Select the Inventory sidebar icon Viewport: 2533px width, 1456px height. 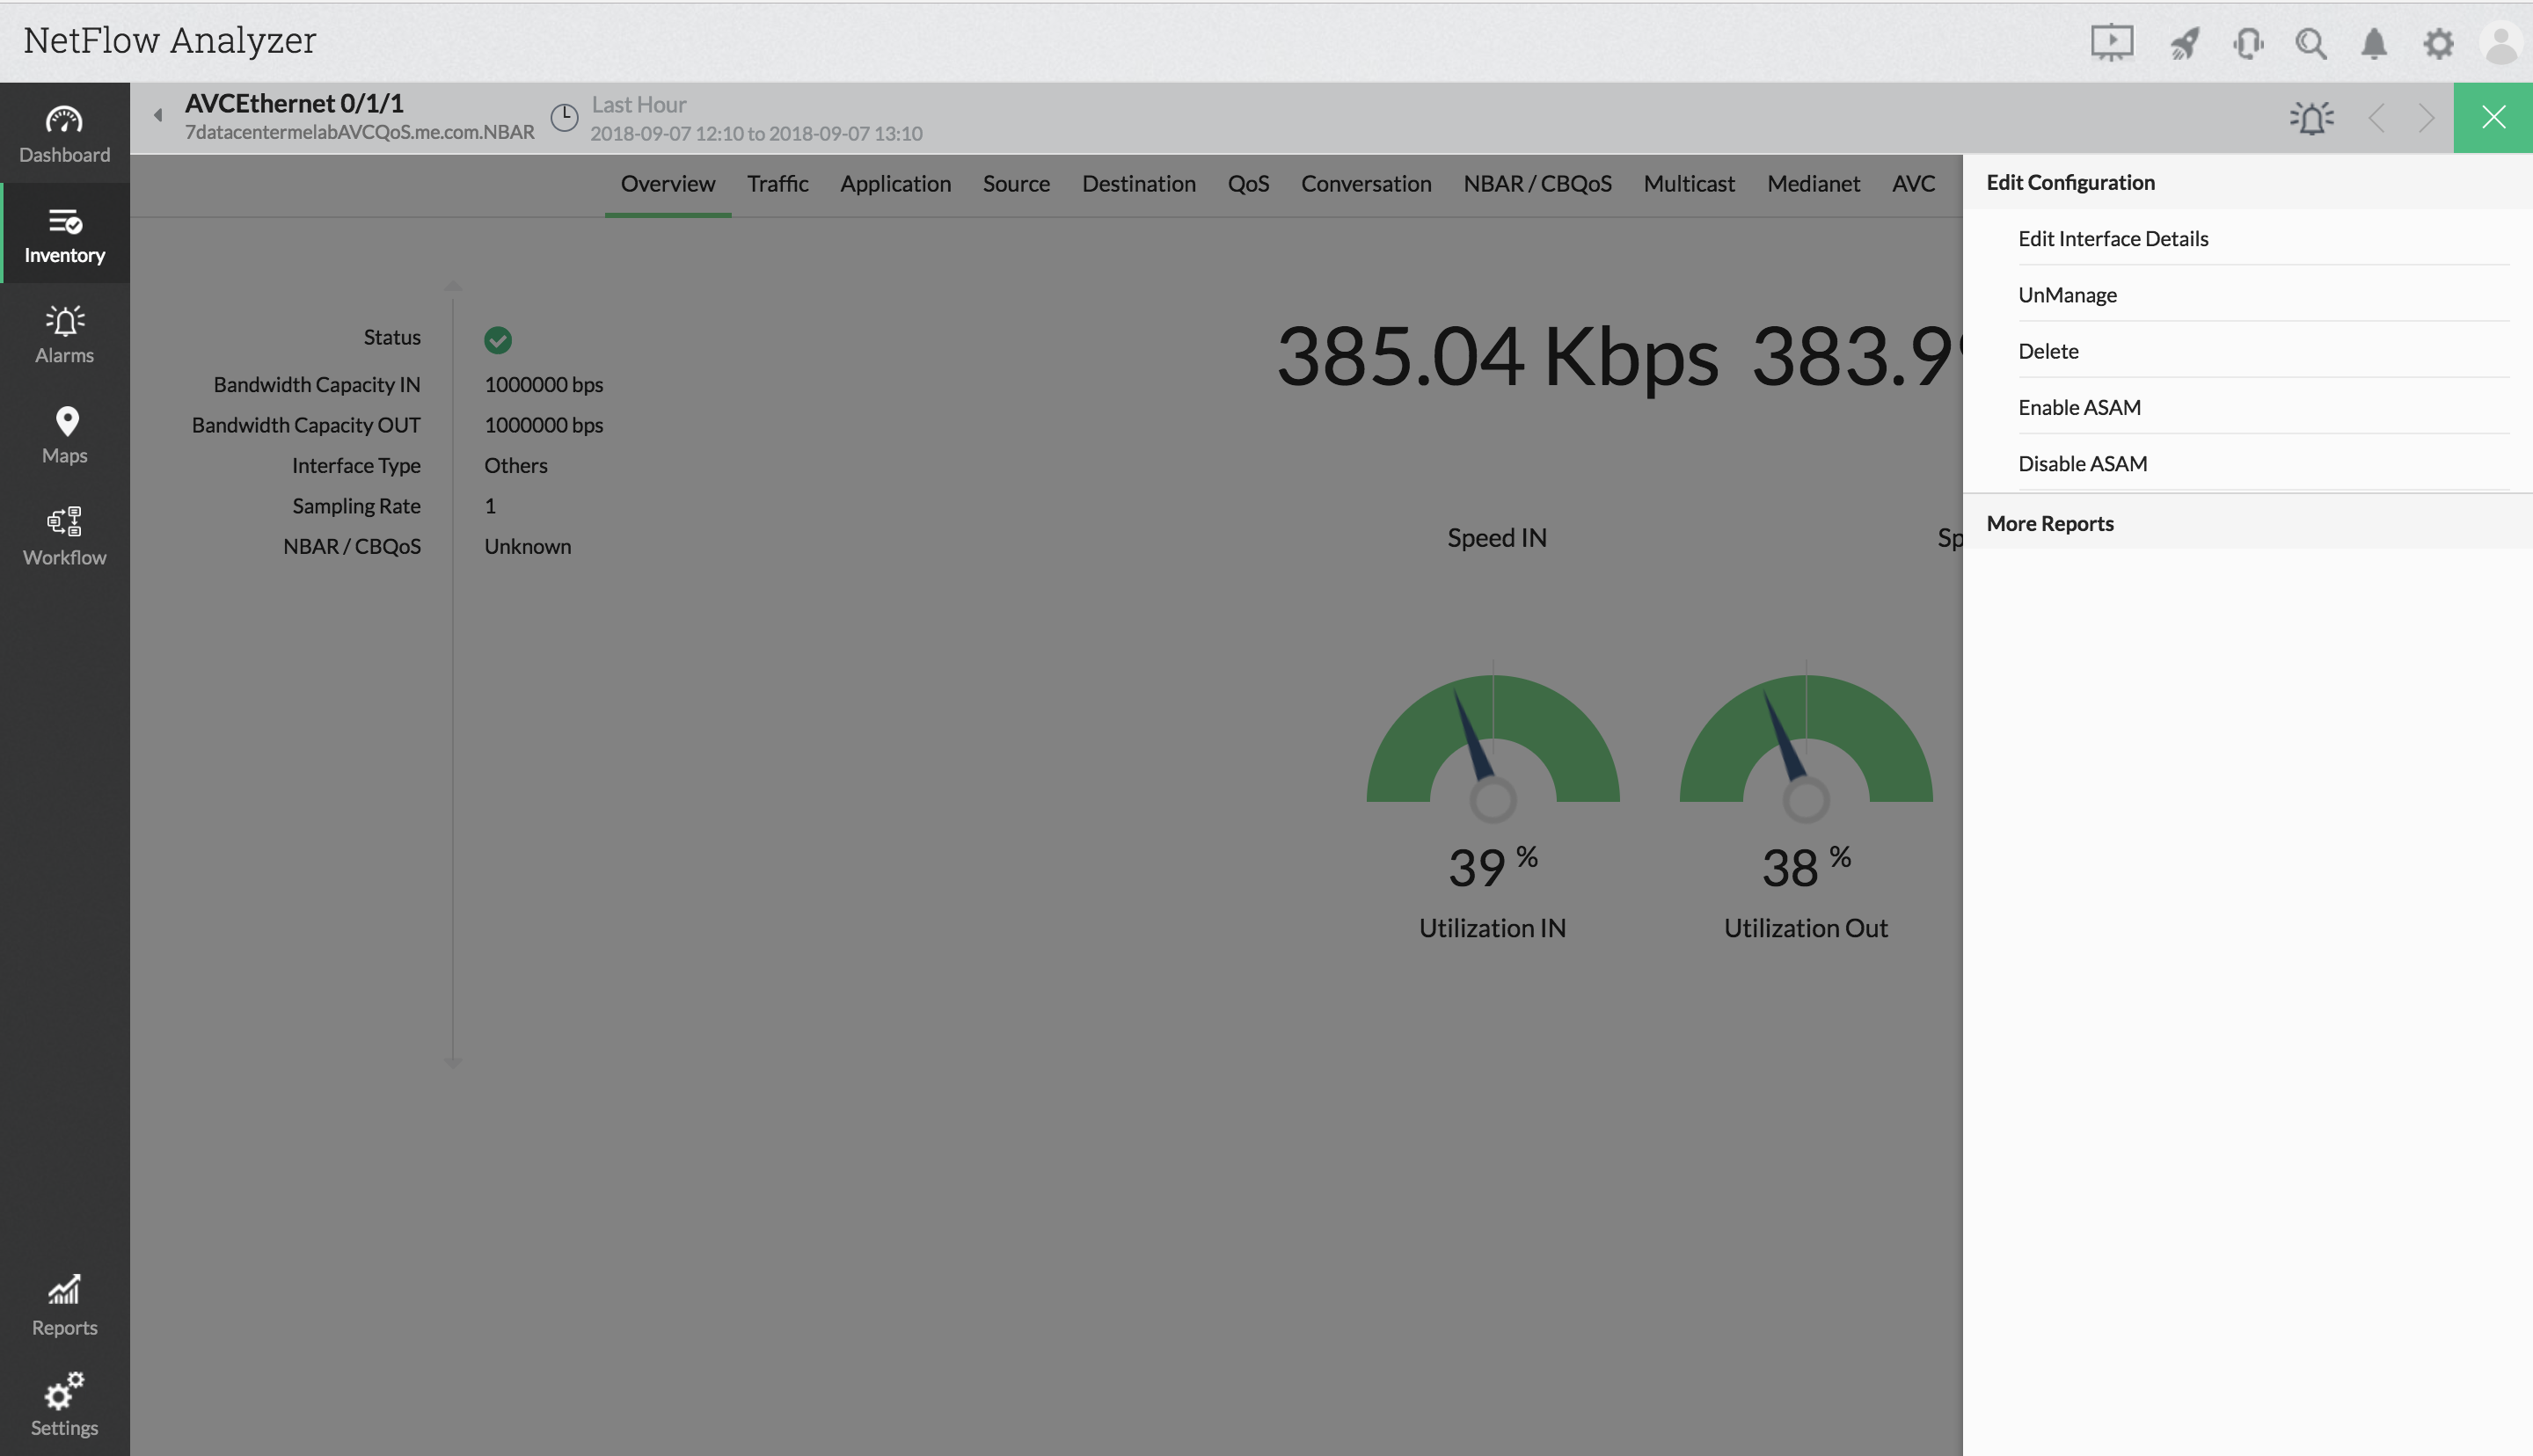click(x=64, y=233)
